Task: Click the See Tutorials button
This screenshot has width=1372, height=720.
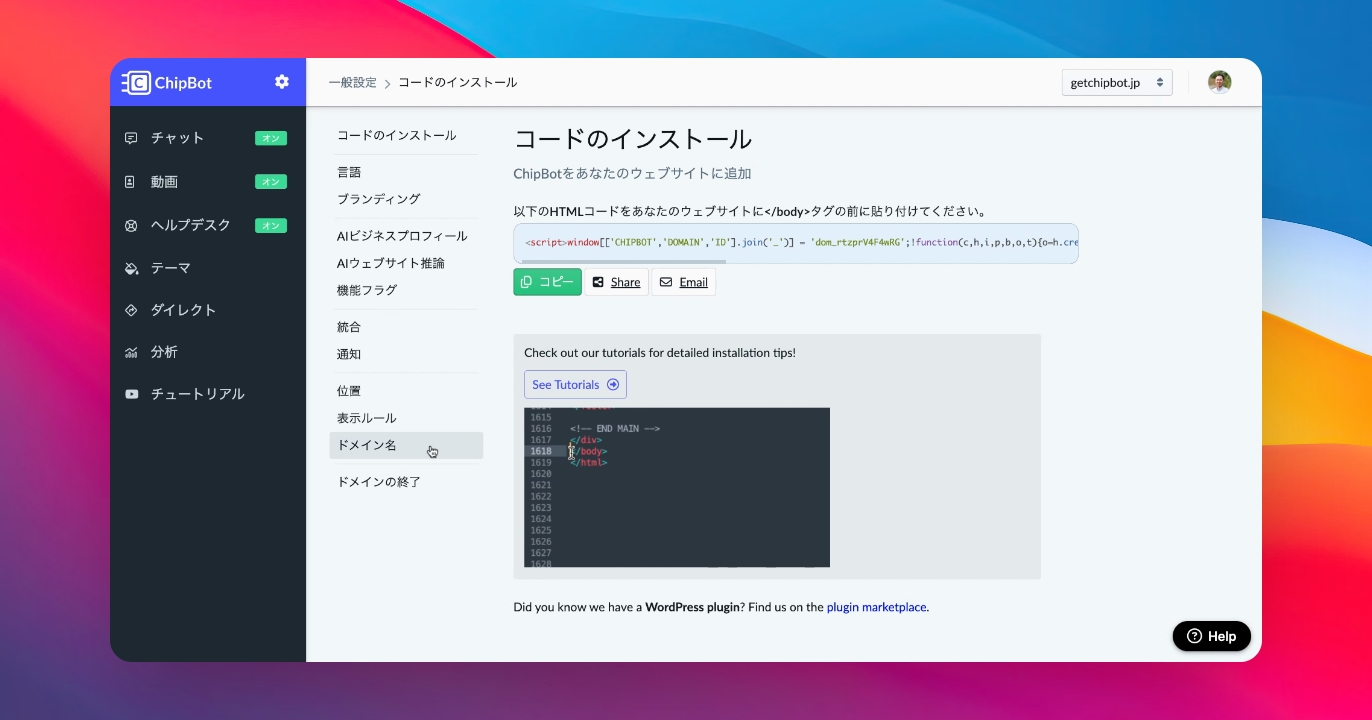Action: point(575,385)
